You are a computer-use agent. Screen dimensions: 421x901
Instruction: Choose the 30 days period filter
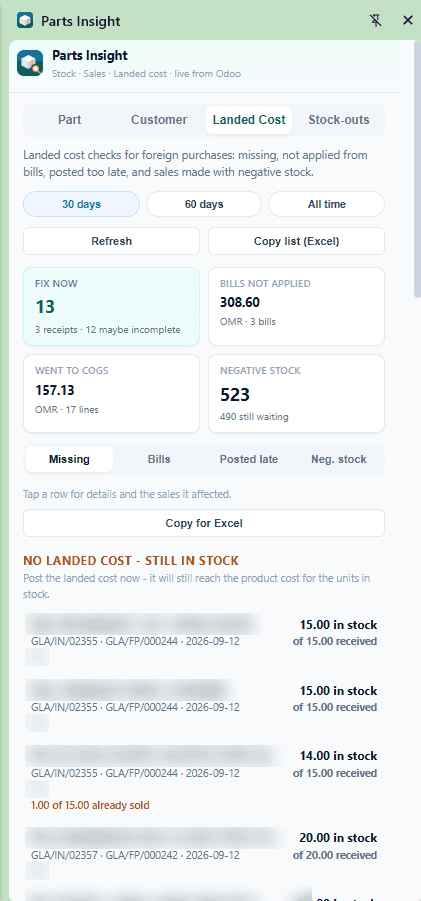(82, 204)
